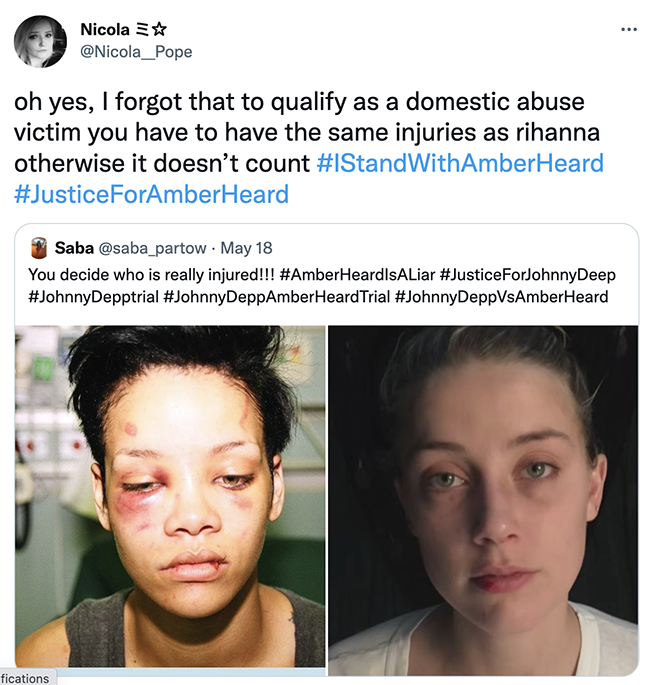Open the #JohnnyDeppAmberHeardTrial hashtag

pyautogui.click(x=277, y=297)
